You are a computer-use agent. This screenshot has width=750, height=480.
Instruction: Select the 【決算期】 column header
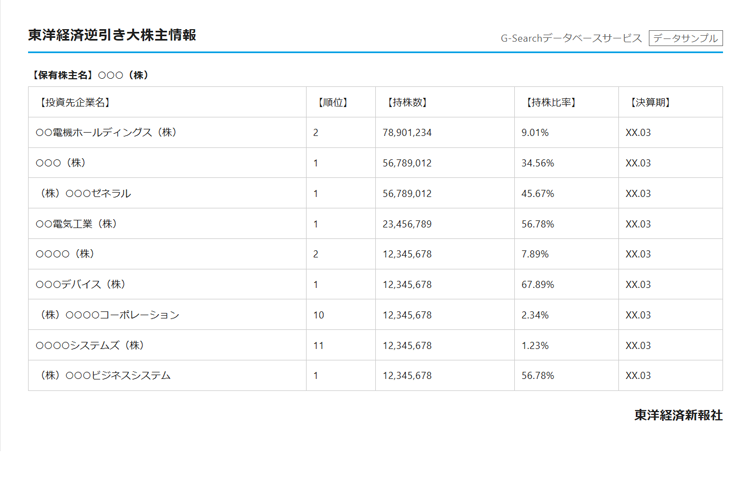click(x=650, y=102)
